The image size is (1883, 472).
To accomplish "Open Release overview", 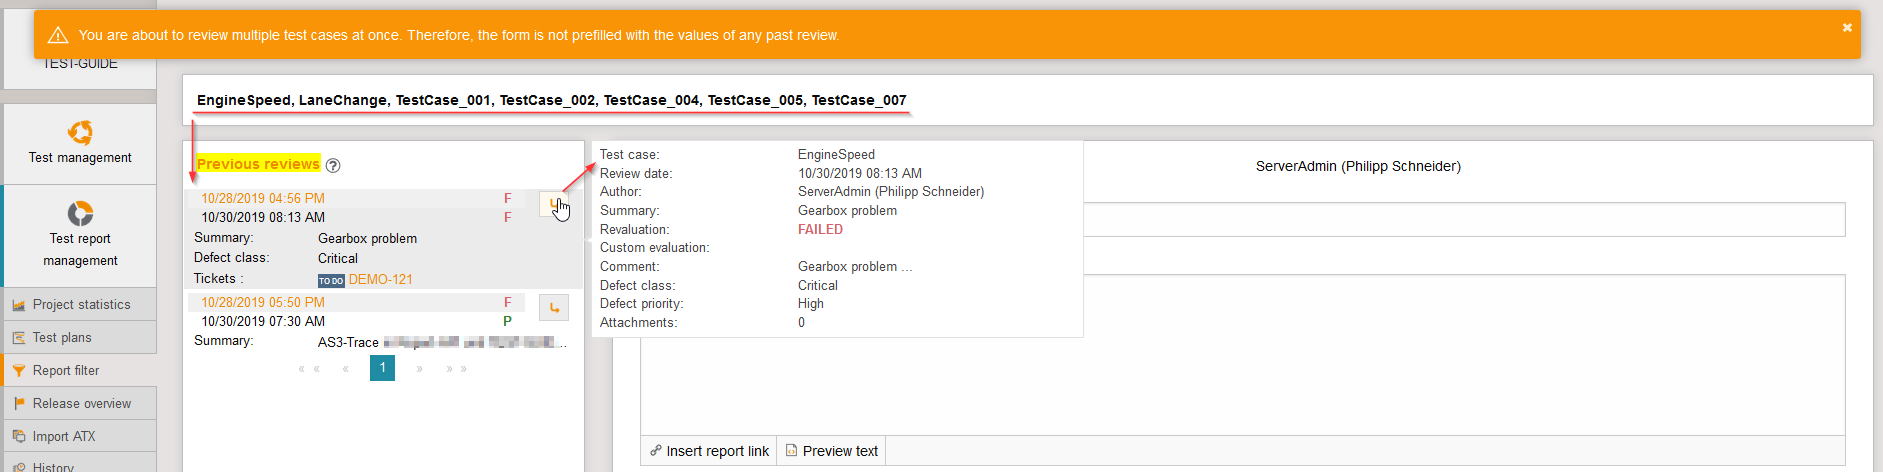I will [81, 404].
